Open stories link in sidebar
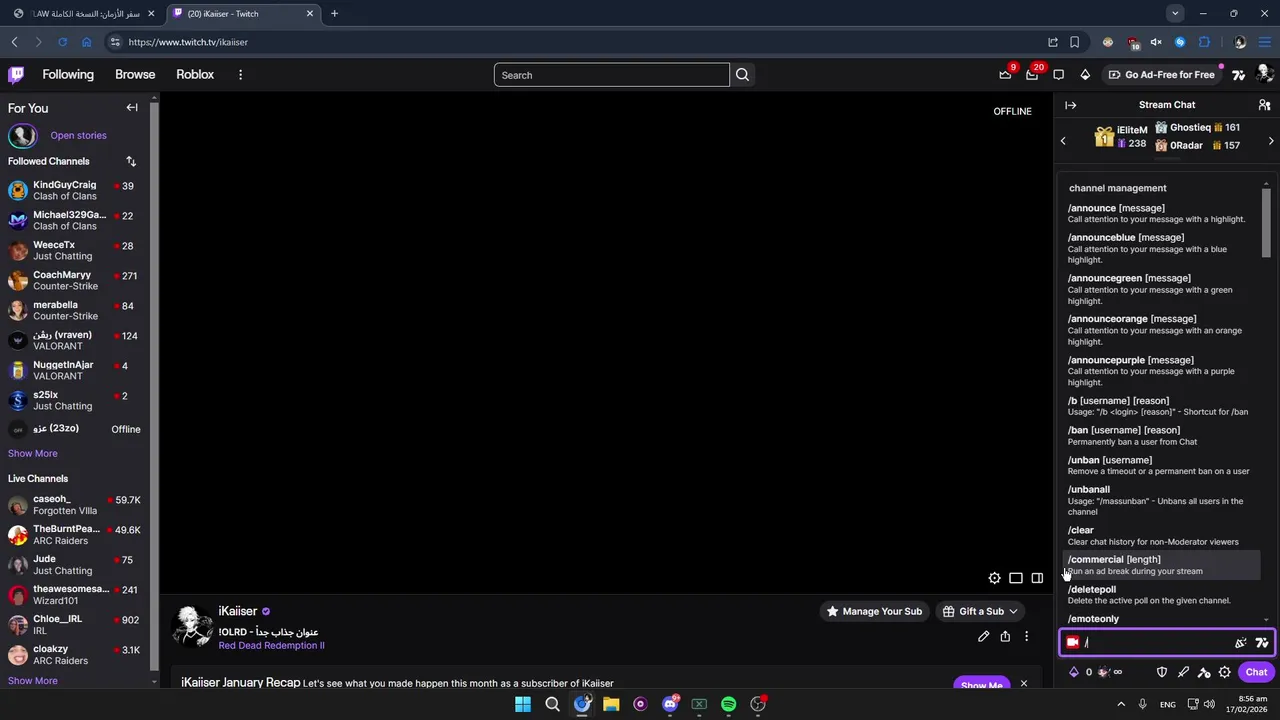 click(78, 135)
